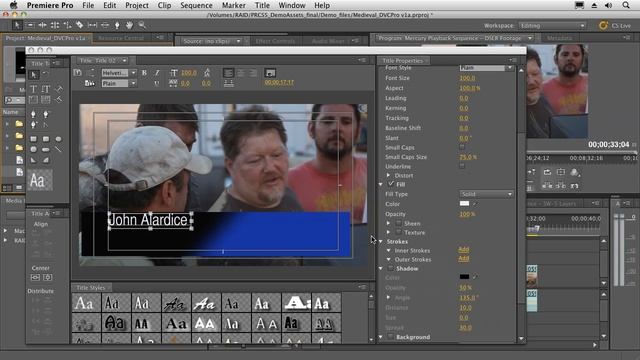This screenshot has height=360, width=640.
Task: Select the Hand tool in main toolbar
Action: [x=129, y=25]
